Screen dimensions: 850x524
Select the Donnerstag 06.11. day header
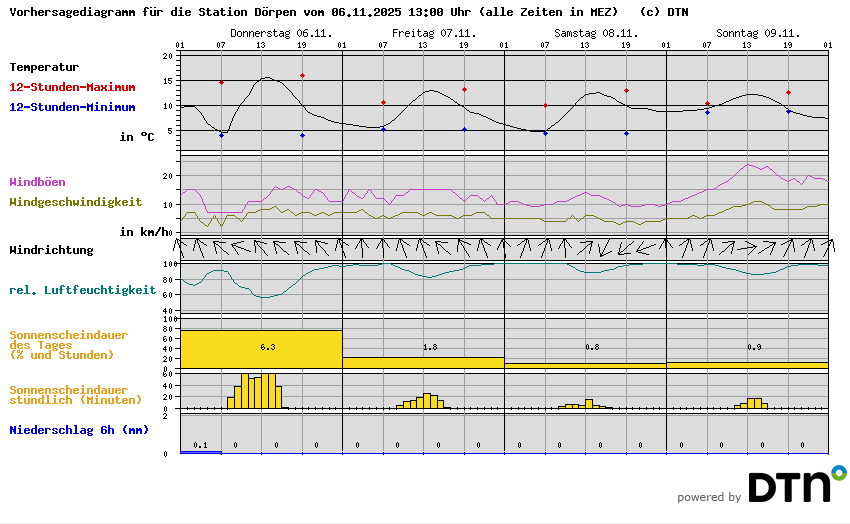click(267, 33)
